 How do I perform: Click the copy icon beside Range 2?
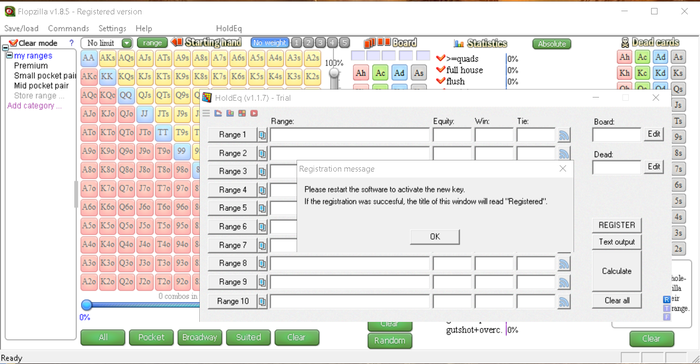pos(262,153)
